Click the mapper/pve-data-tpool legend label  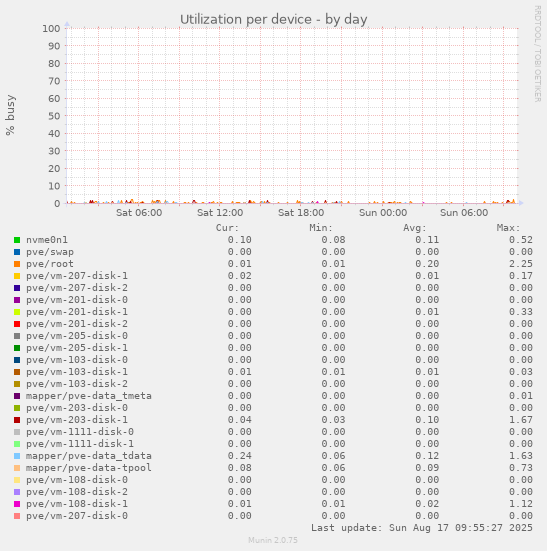[89, 468]
